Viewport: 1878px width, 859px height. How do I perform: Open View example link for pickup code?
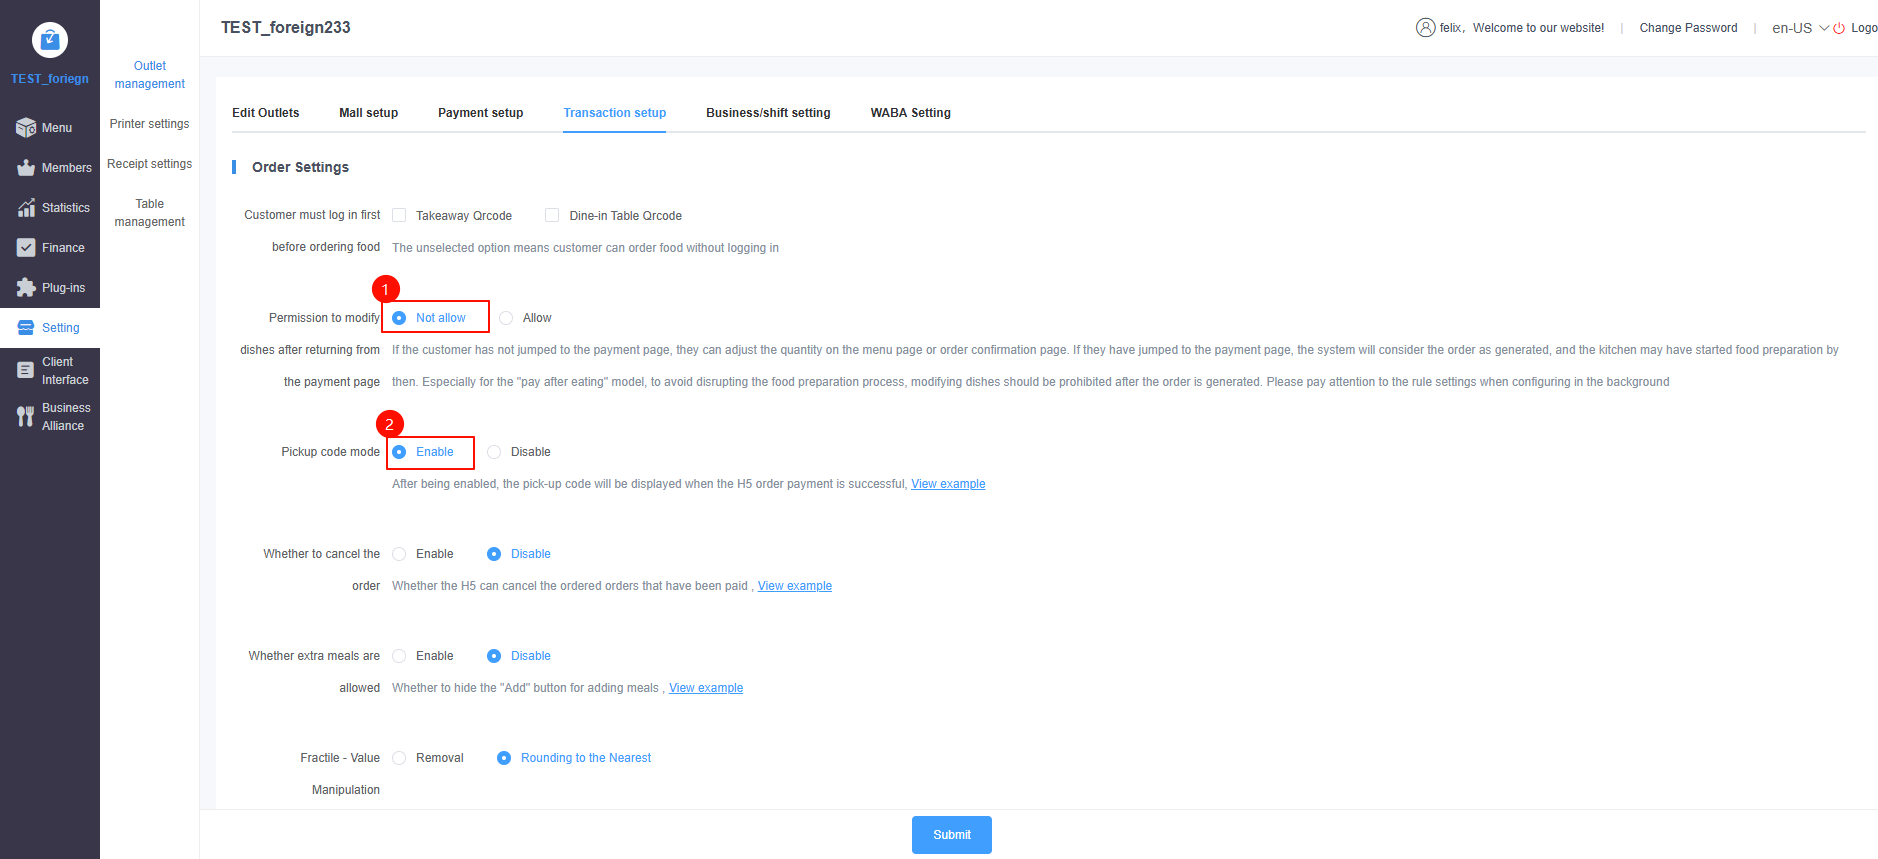947,484
